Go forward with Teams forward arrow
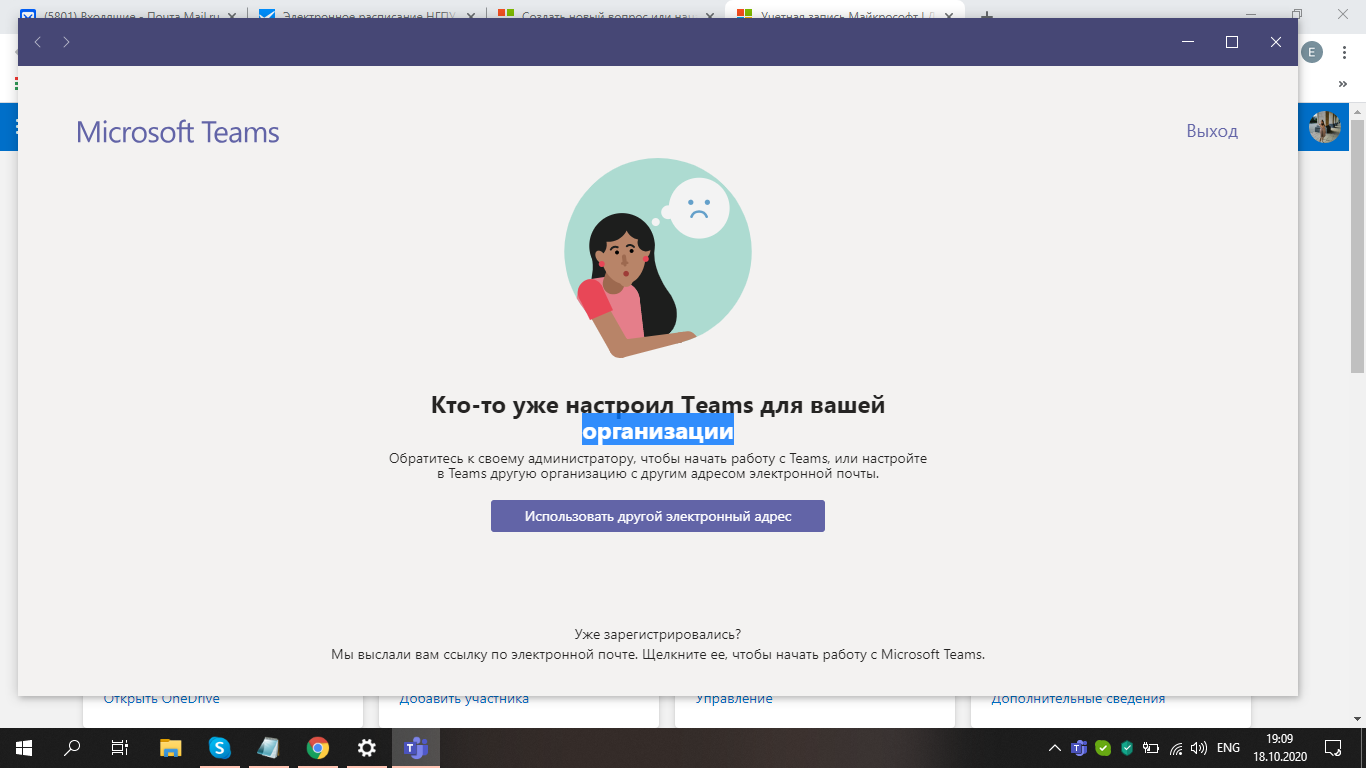 (66, 42)
